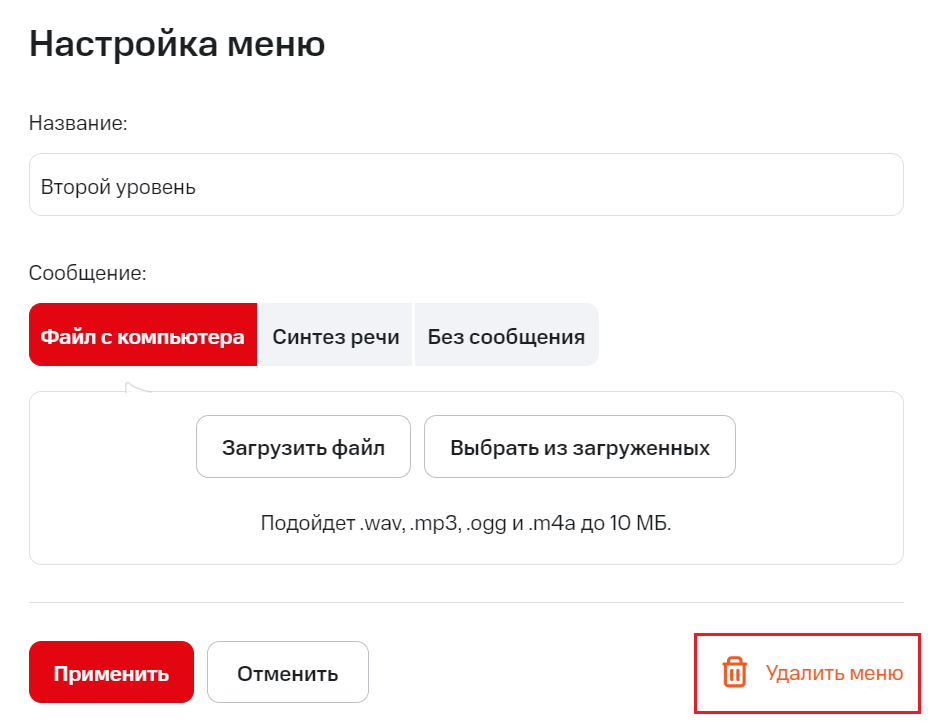Image resolution: width=928 pixels, height=723 pixels.
Task: Click the supported file formats hint text
Action: tap(465, 523)
